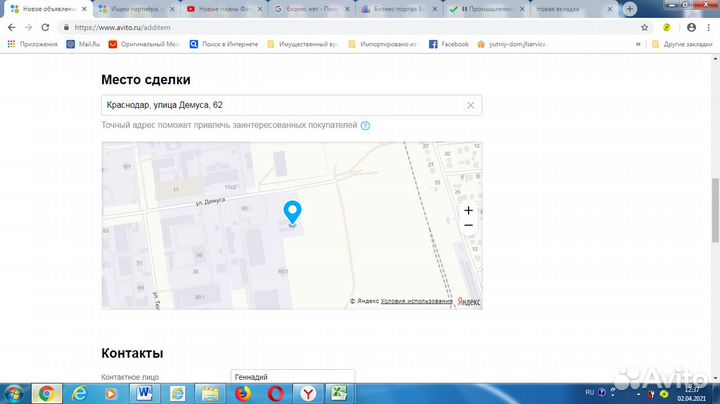Open a new tab with plus button
This screenshot has height=404, width=720.
[630, 9]
